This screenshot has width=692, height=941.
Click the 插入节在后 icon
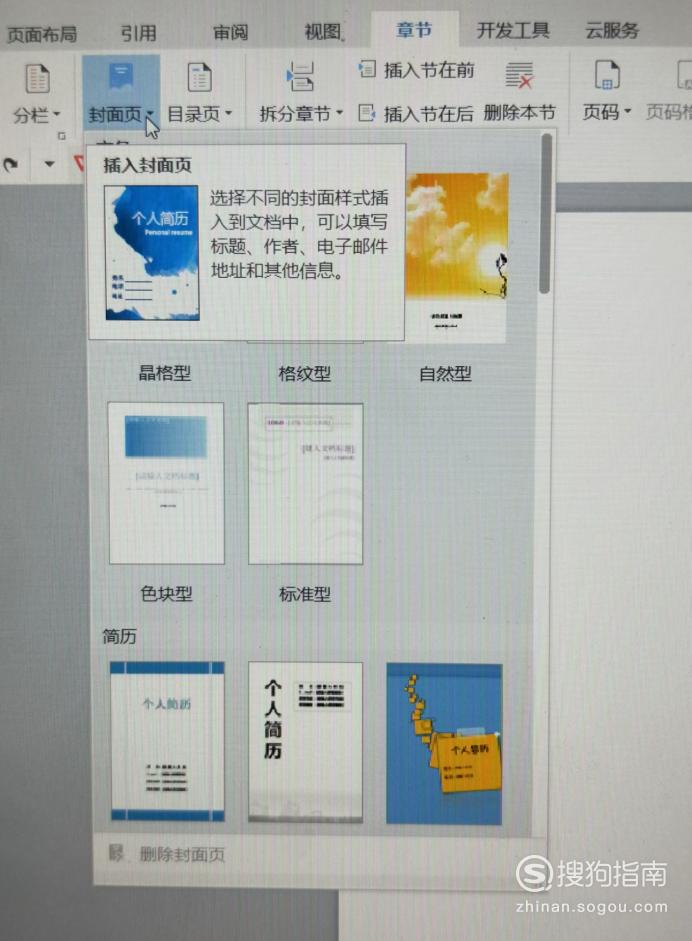(367, 112)
